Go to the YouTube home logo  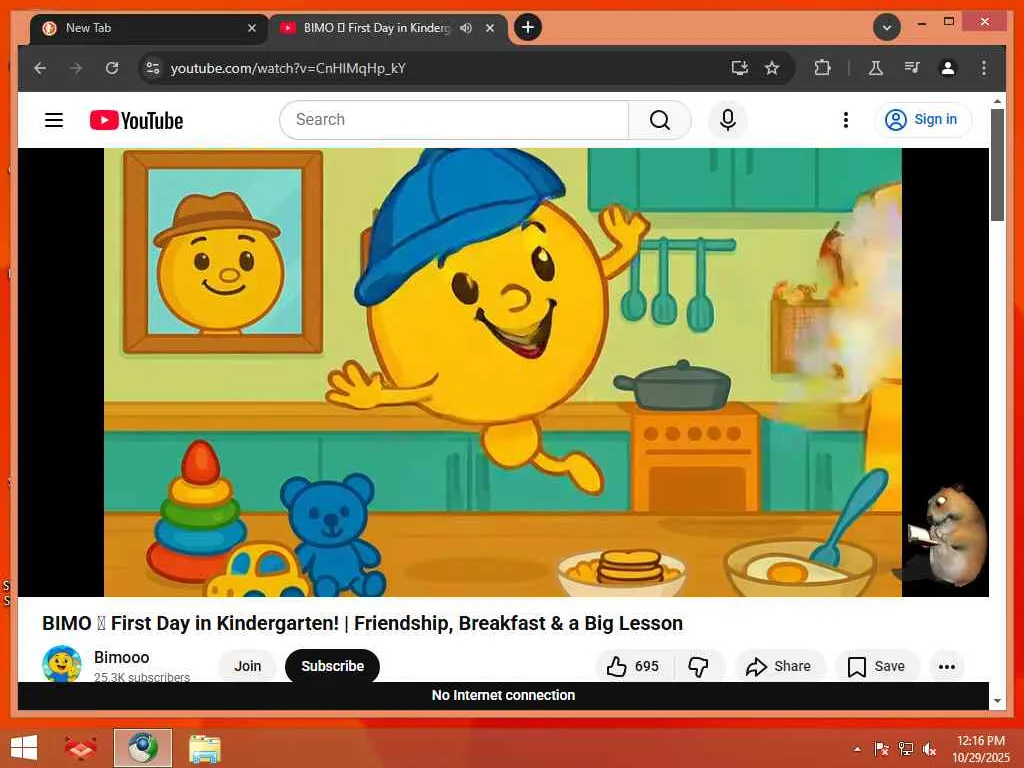click(136, 120)
